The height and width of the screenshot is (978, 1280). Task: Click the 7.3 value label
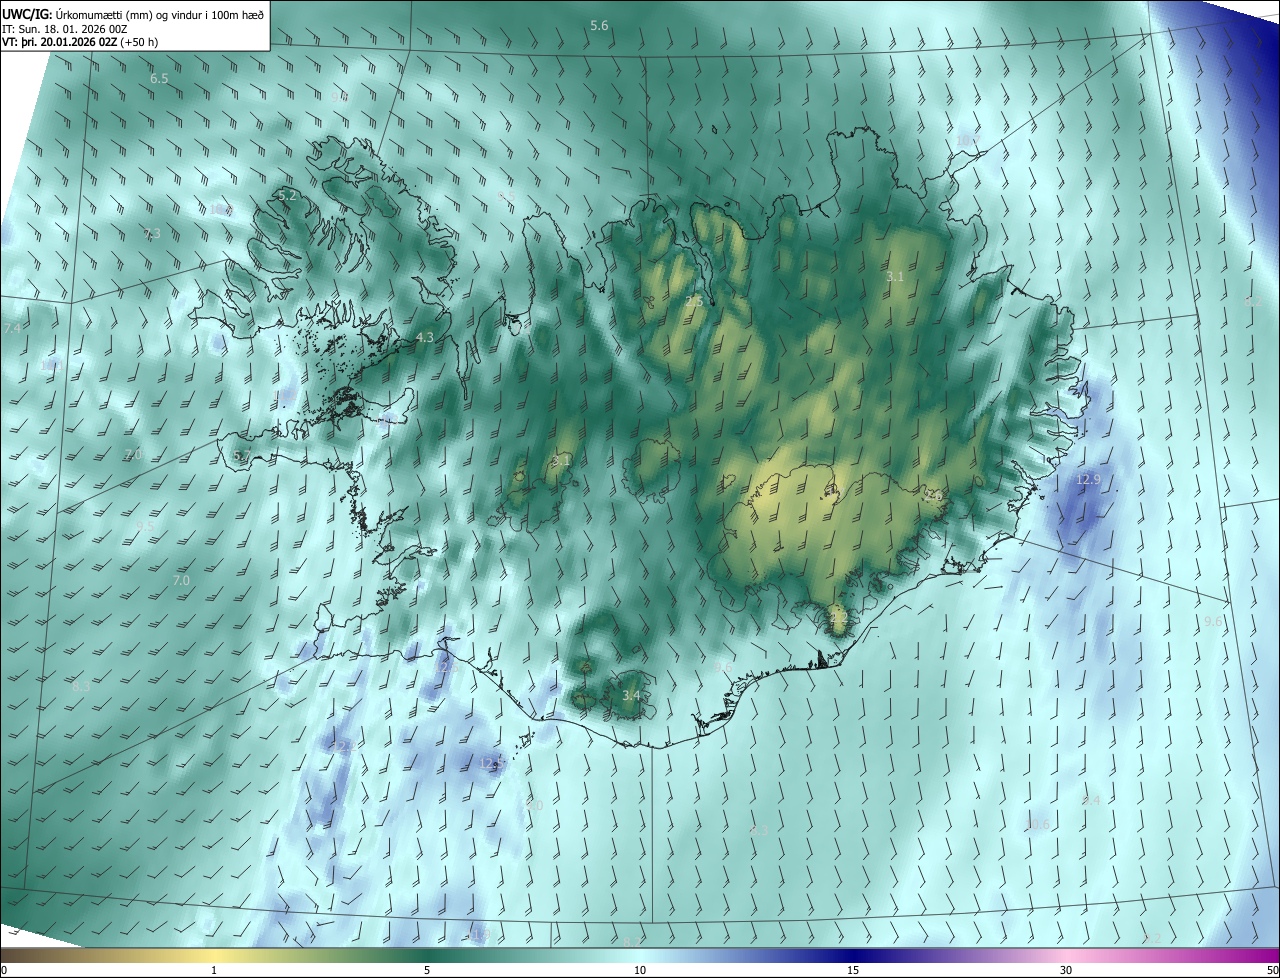(152, 233)
